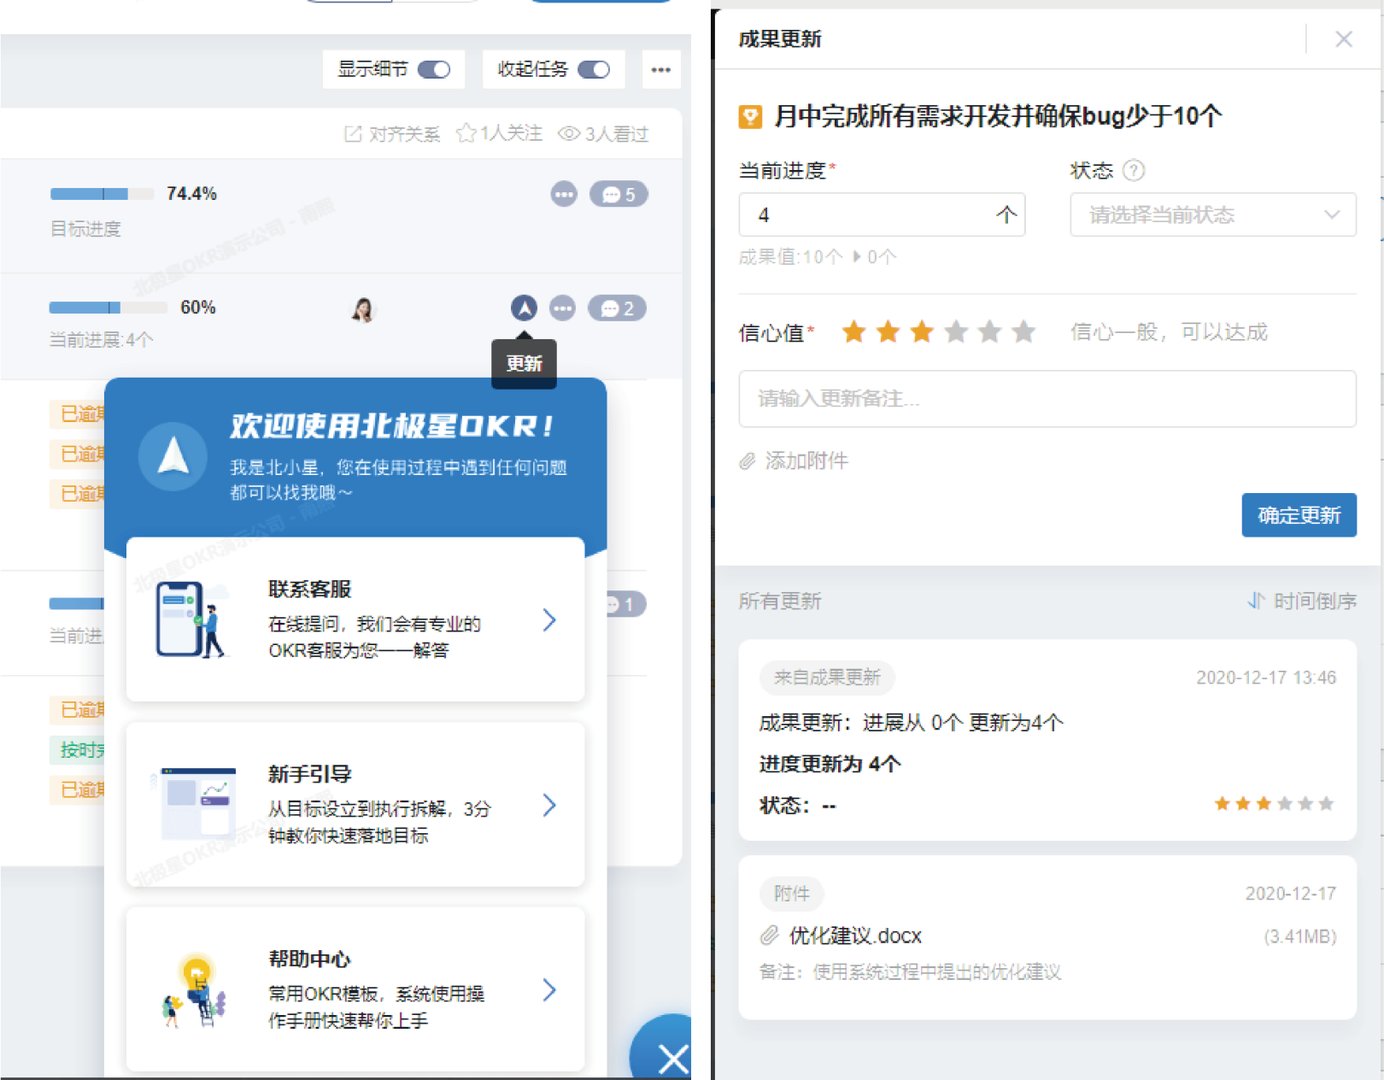Open the more options ellipsis menu
Screen dimensions: 1384x1080
[660, 69]
